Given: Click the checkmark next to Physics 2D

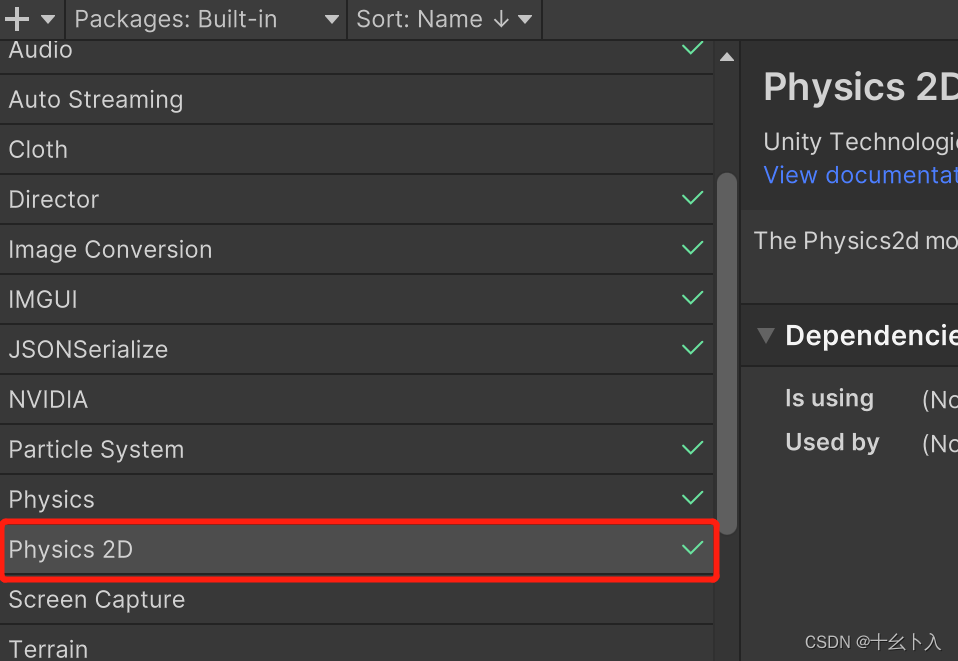Looking at the screenshot, I should (x=692, y=548).
